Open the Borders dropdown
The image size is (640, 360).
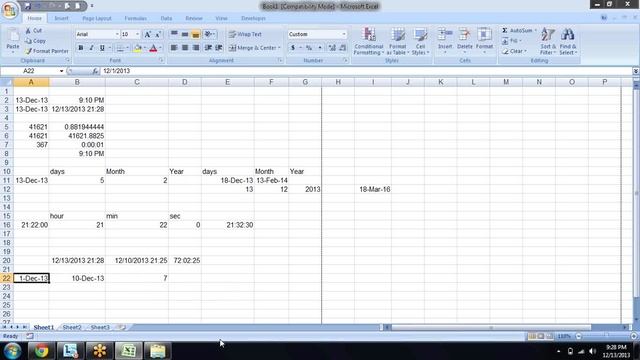click(127, 48)
